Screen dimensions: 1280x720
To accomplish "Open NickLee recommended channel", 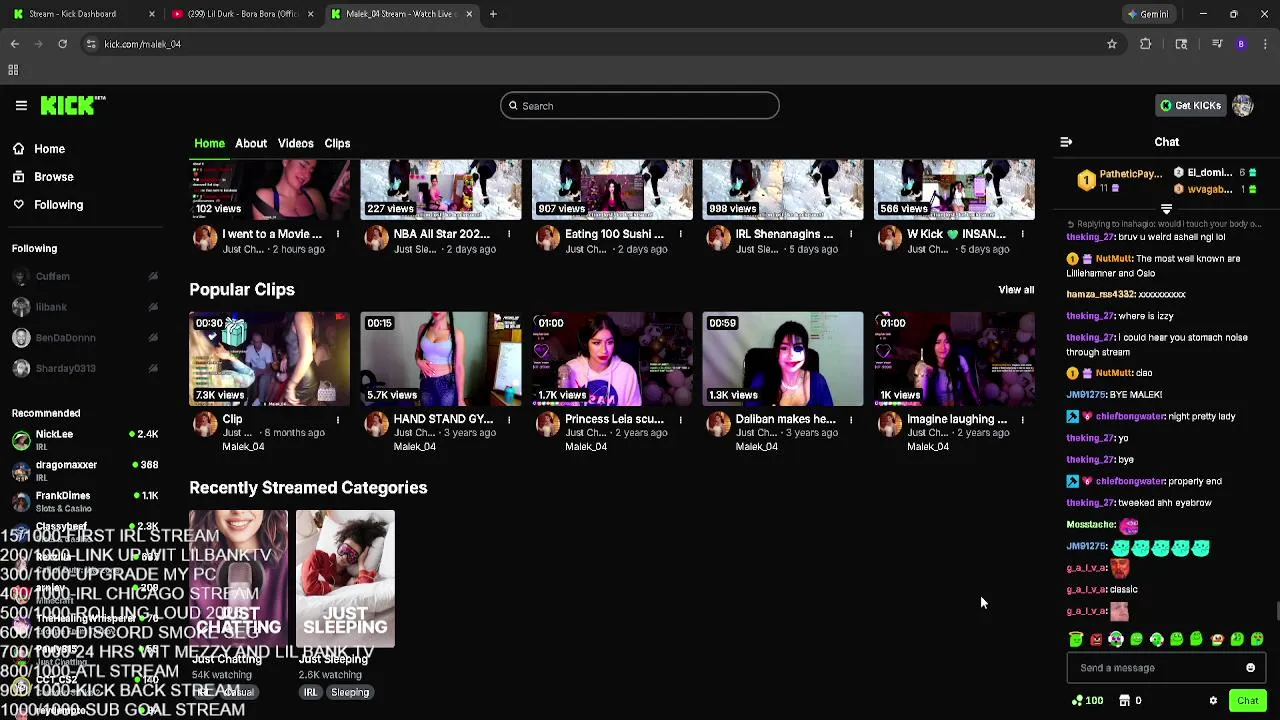I will [85, 439].
